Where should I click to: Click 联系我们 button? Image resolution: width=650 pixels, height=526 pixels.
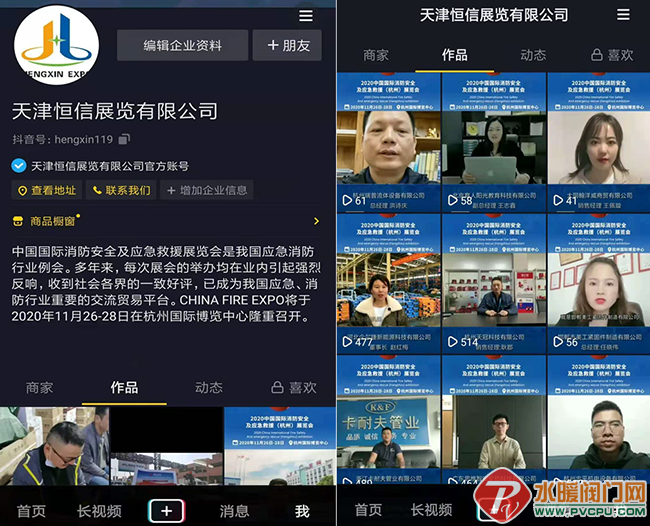coord(121,190)
